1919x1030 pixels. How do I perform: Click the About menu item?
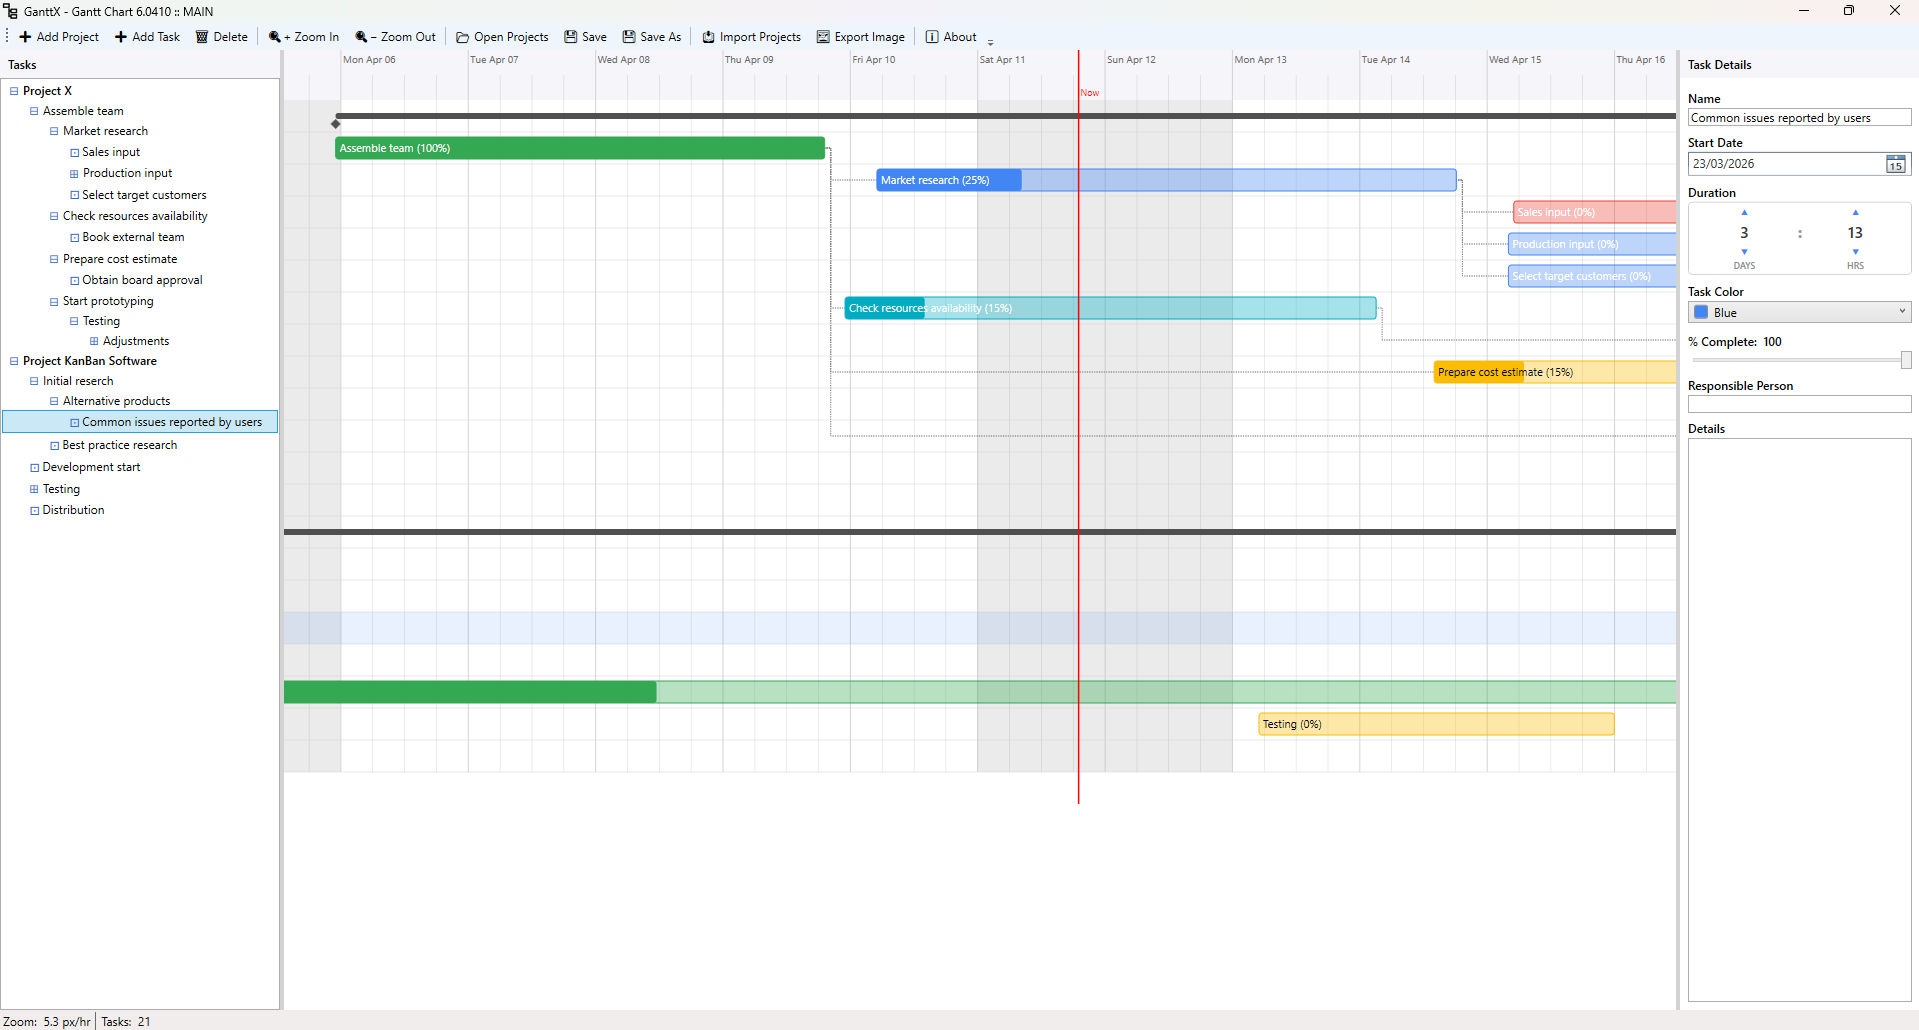coord(951,37)
